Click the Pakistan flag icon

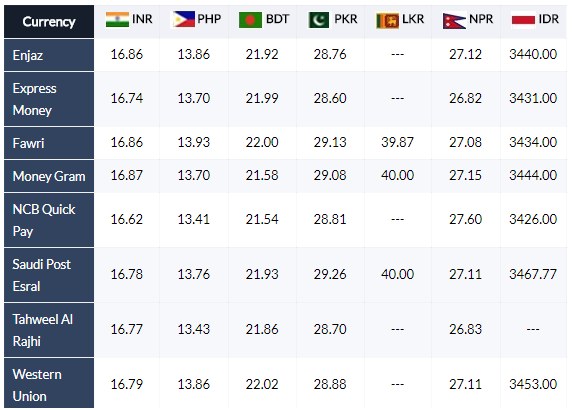pyautogui.click(x=318, y=20)
